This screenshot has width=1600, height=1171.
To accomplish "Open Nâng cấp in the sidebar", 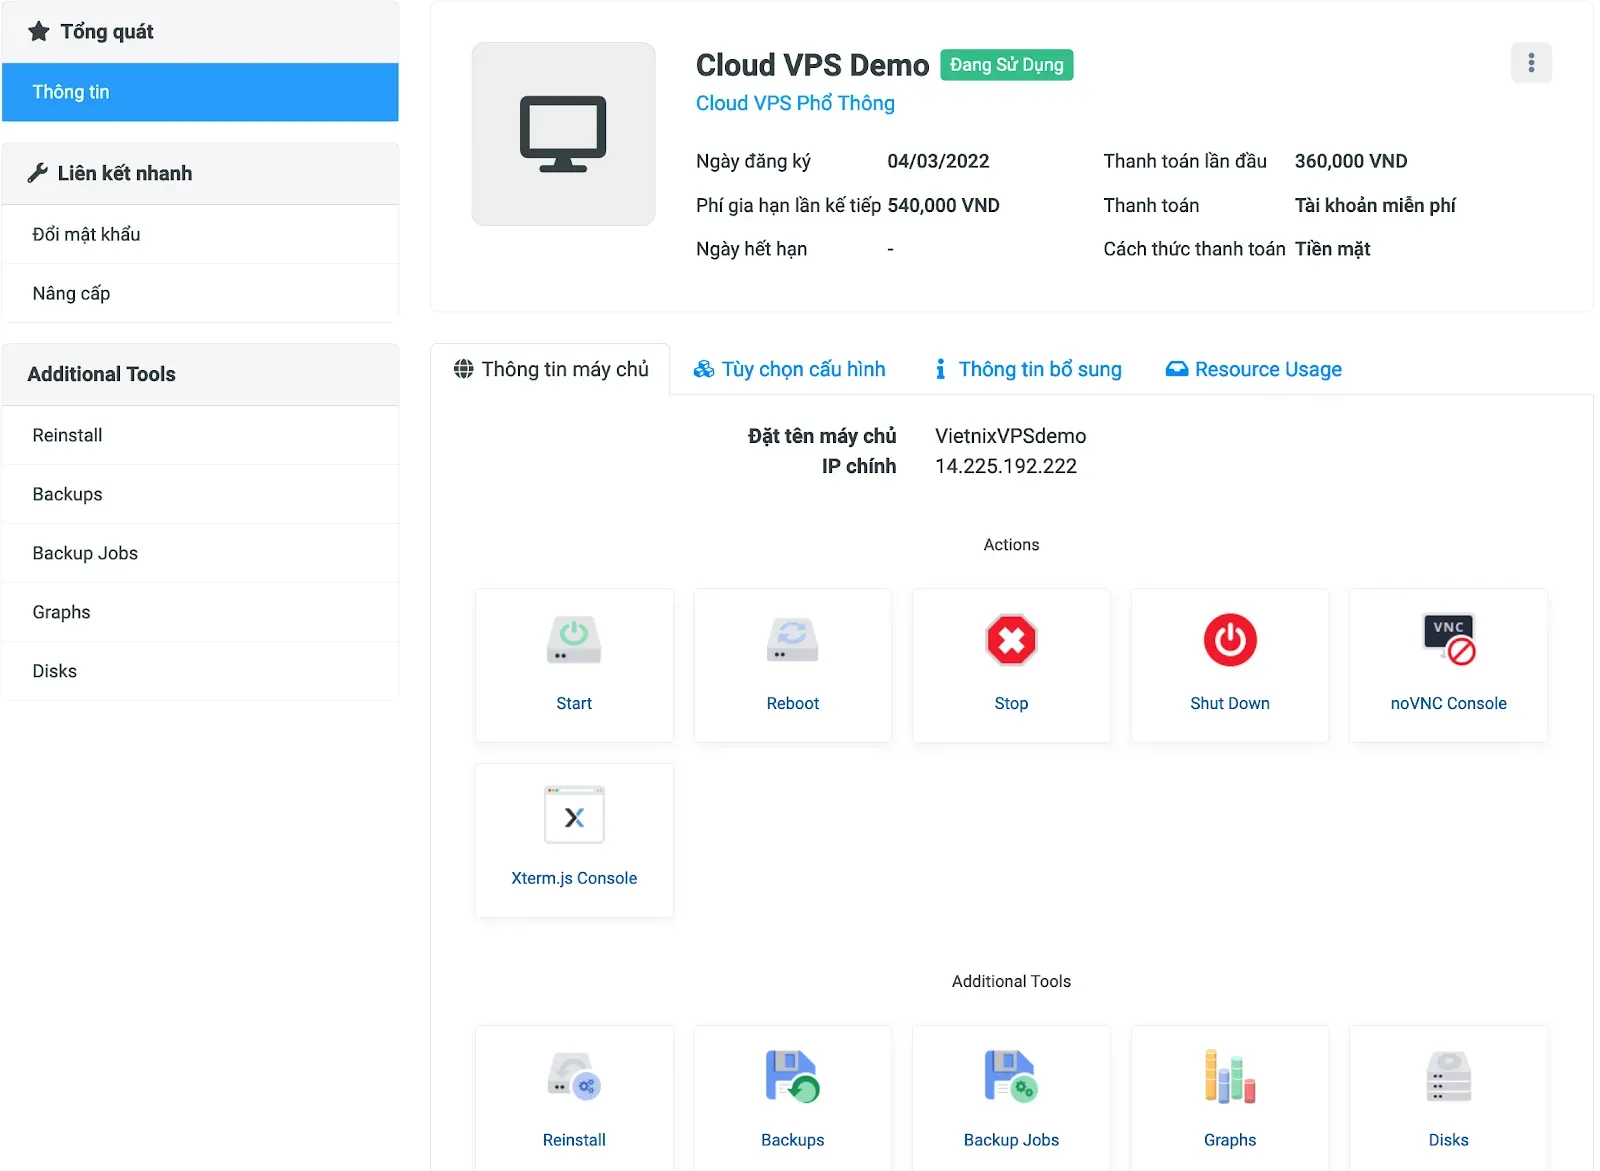I will [200, 293].
